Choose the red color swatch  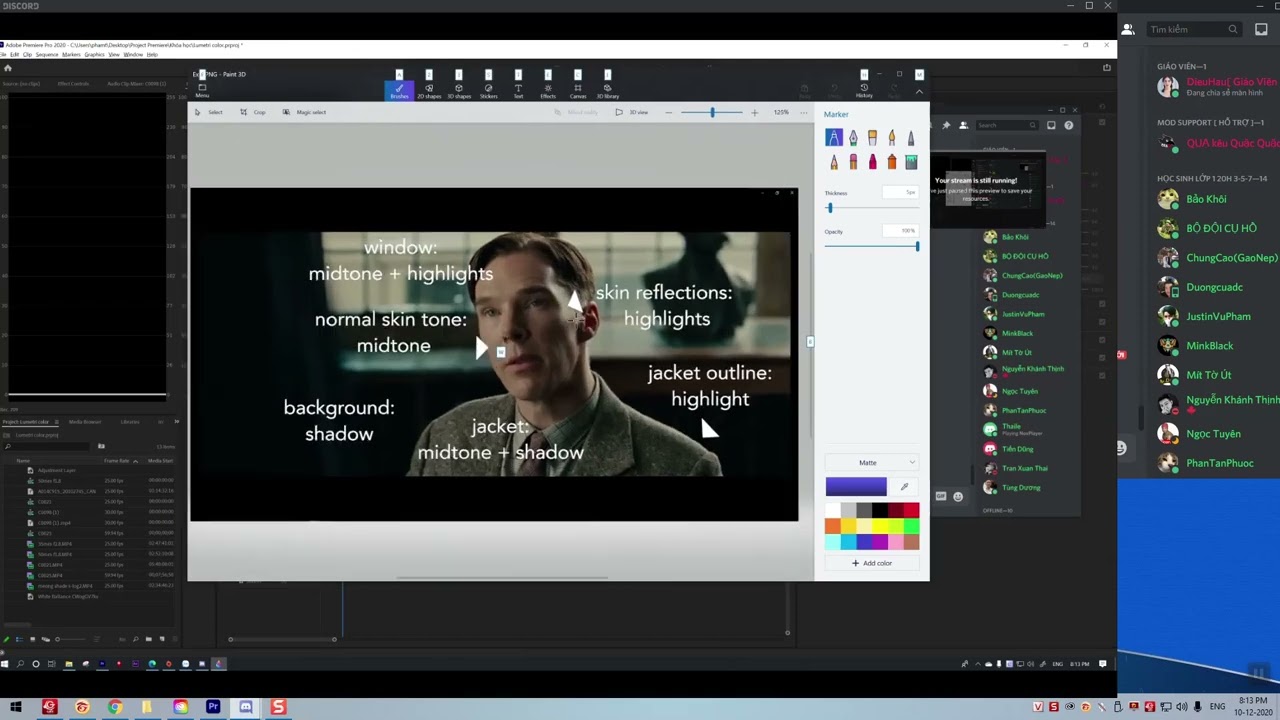[x=910, y=512]
